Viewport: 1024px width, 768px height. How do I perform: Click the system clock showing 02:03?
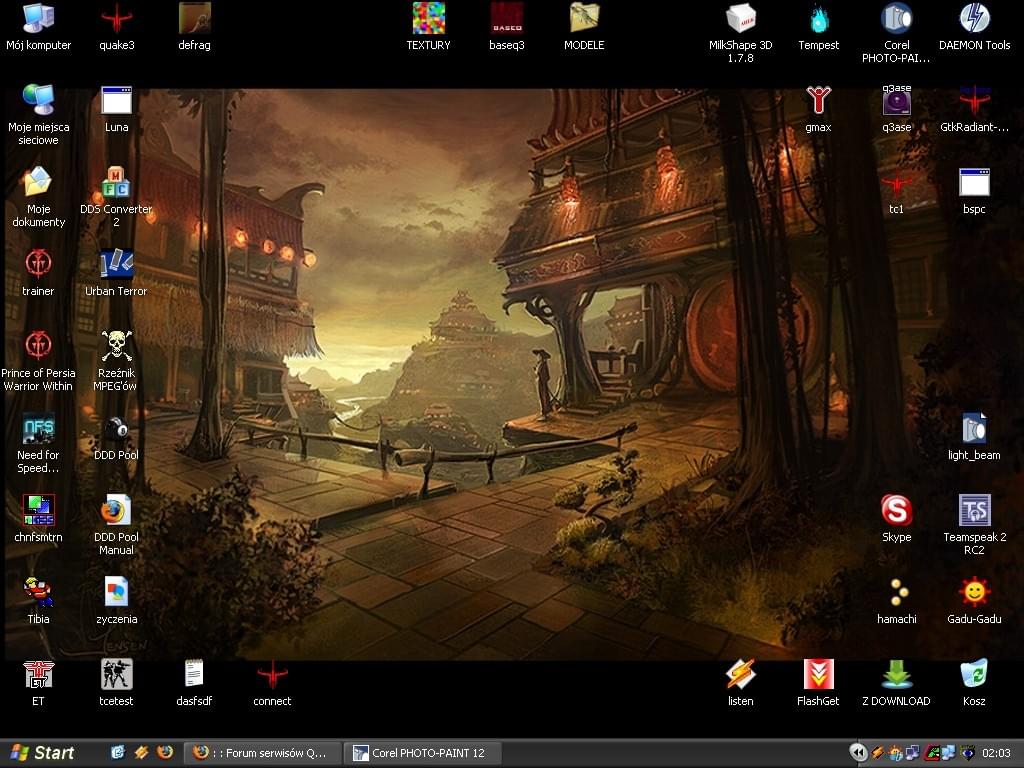coord(996,753)
